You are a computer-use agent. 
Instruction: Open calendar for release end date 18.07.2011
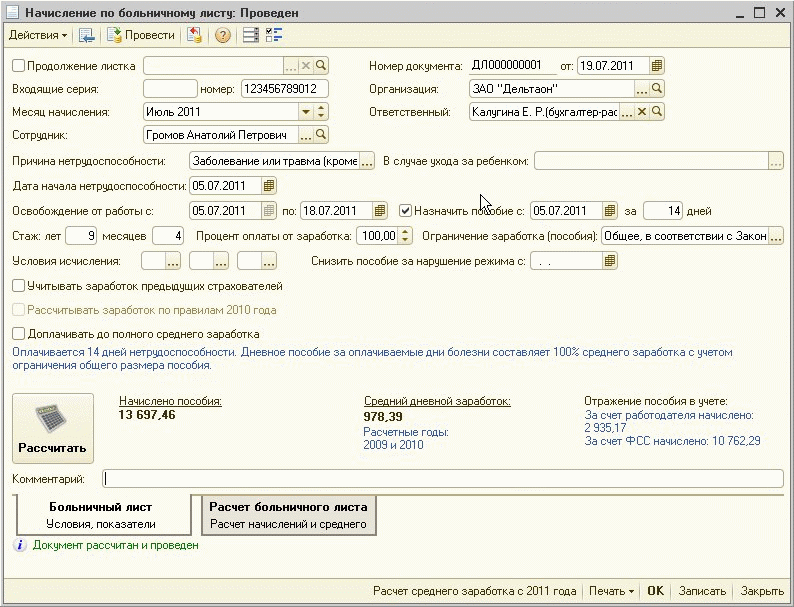pos(380,211)
